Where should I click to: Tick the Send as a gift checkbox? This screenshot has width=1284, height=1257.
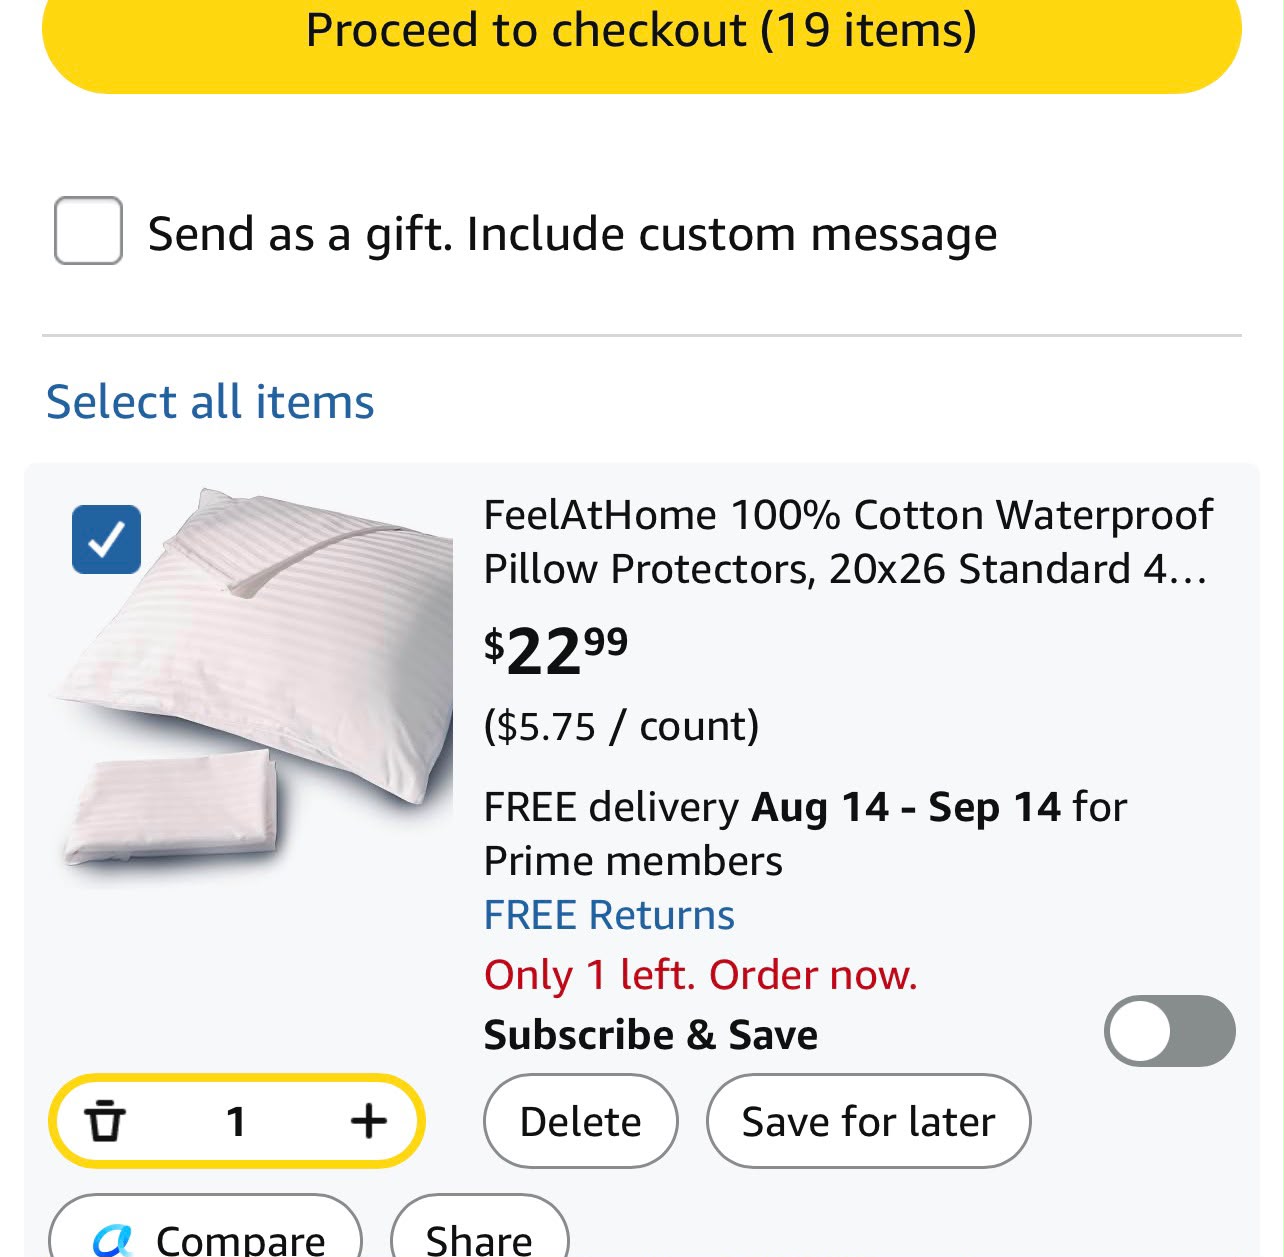[88, 231]
